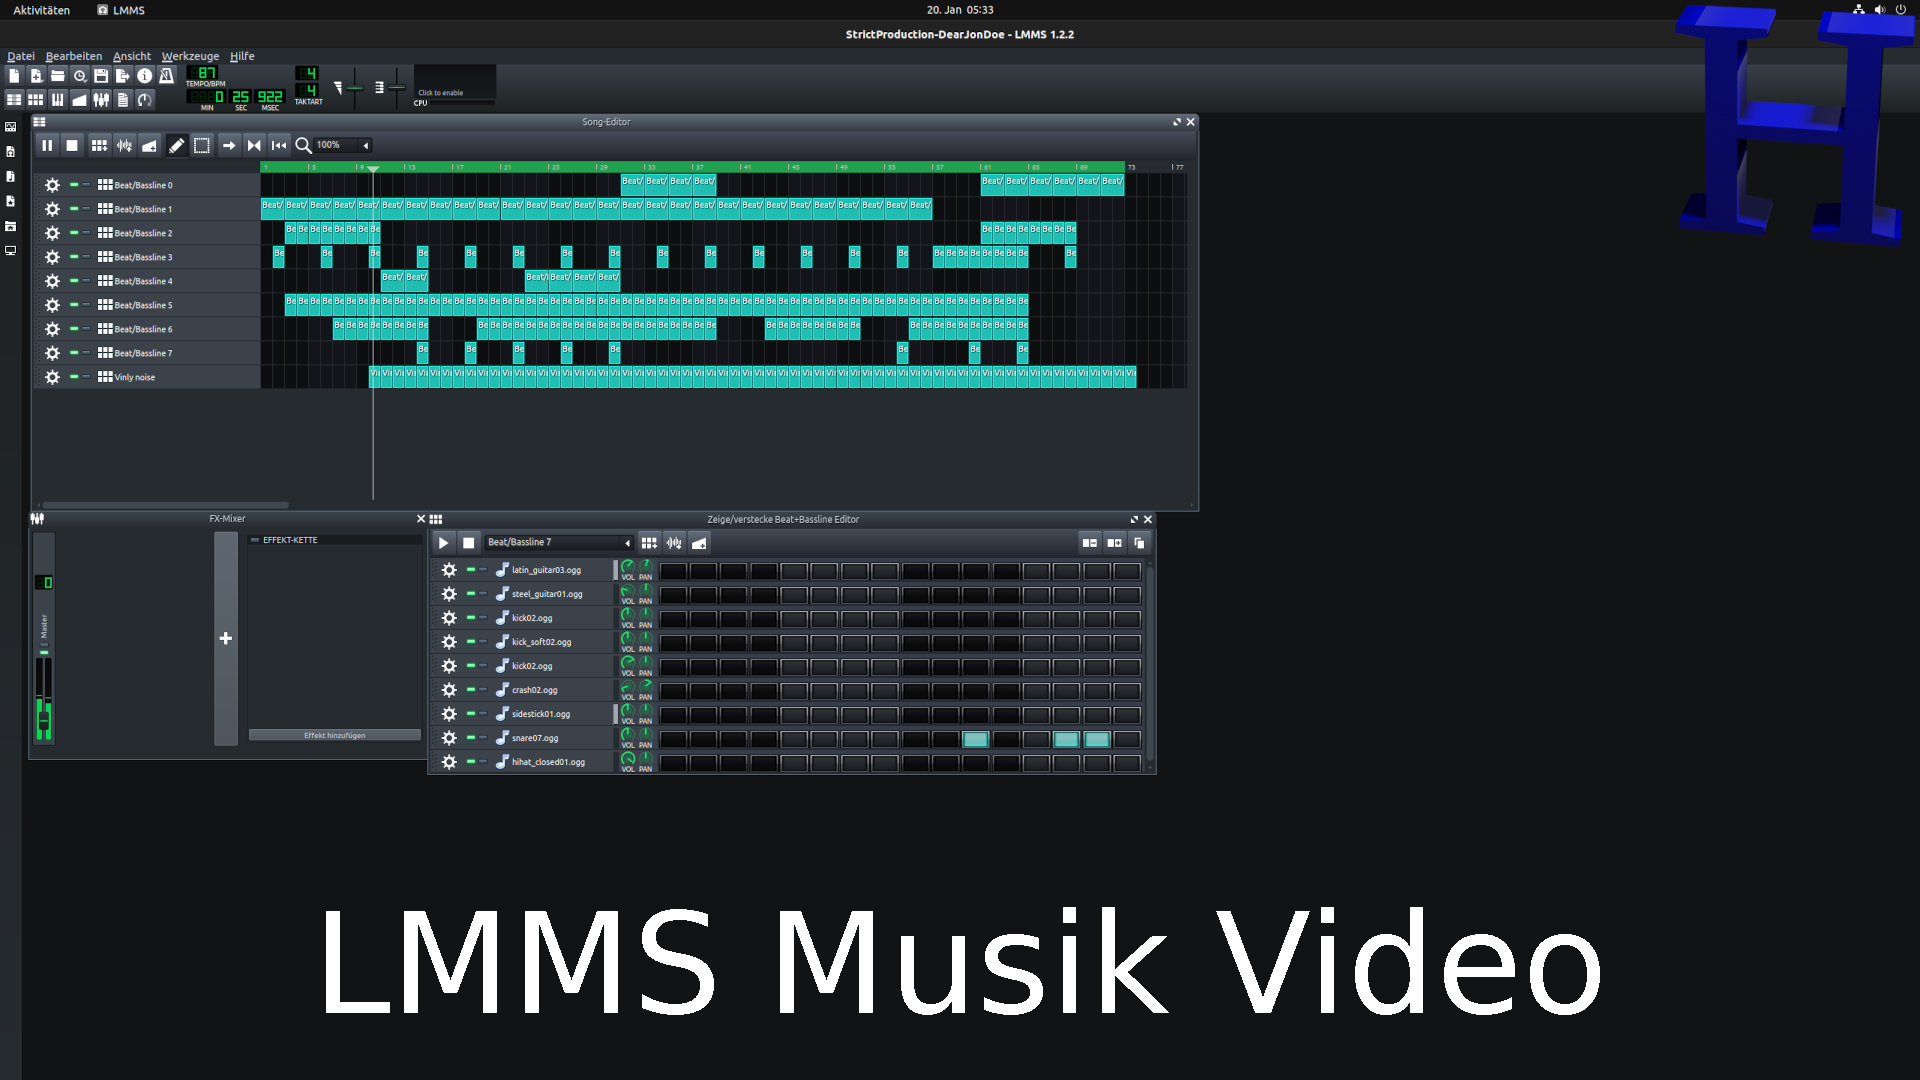Mute the crash02.ogg track
Screen dimensions: 1920x1080
(x=471, y=689)
